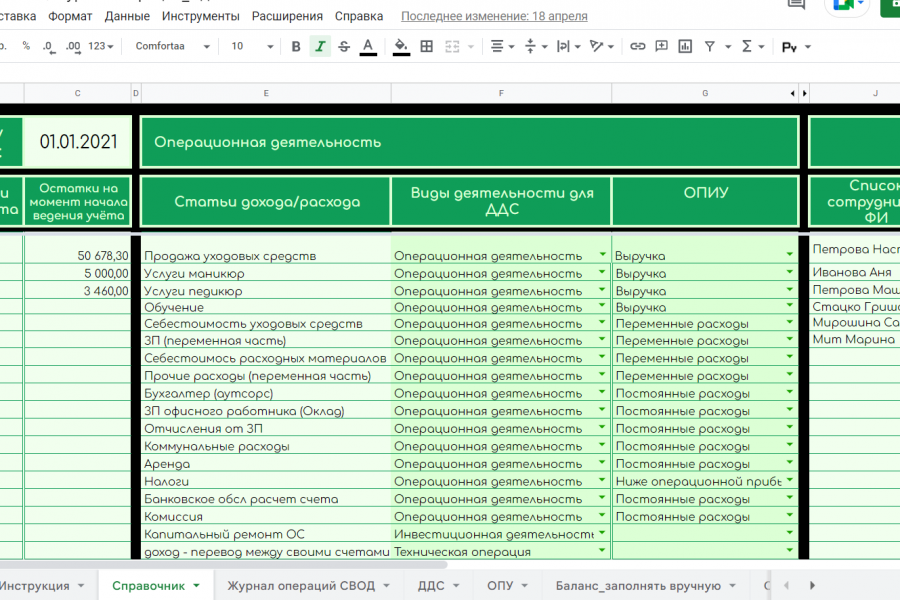The width and height of the screenshot is (900, 600).
Task: Click the Последнее изменение: 18 апреля link
Action: 494,16
